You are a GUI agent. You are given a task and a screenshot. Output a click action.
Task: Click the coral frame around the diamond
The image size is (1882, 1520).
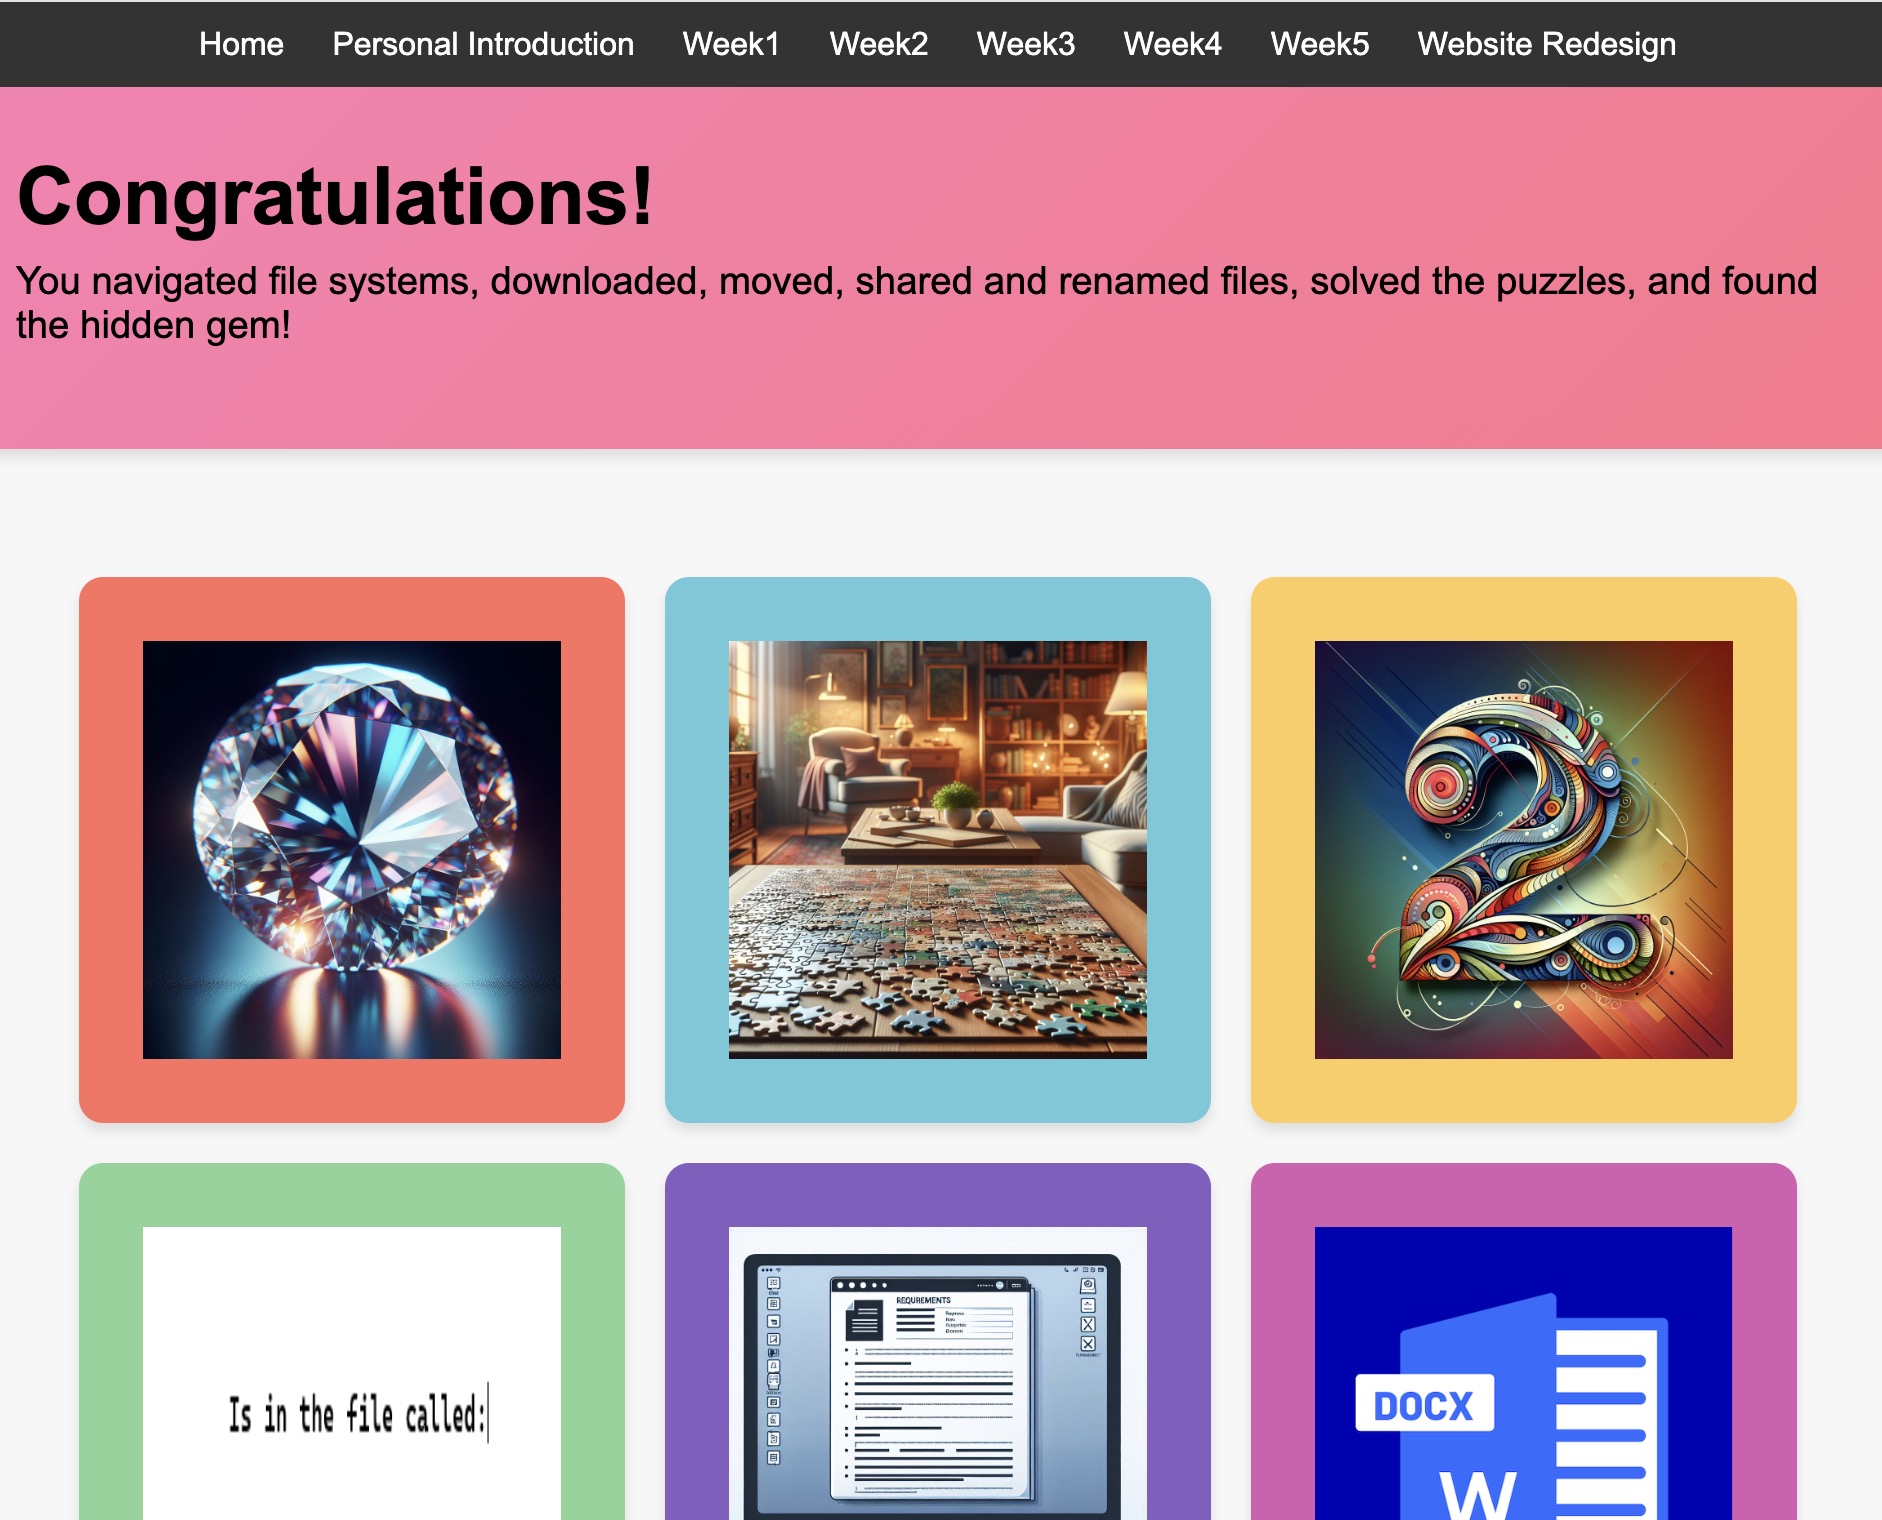pyautogui.click(x=110, y=850)
